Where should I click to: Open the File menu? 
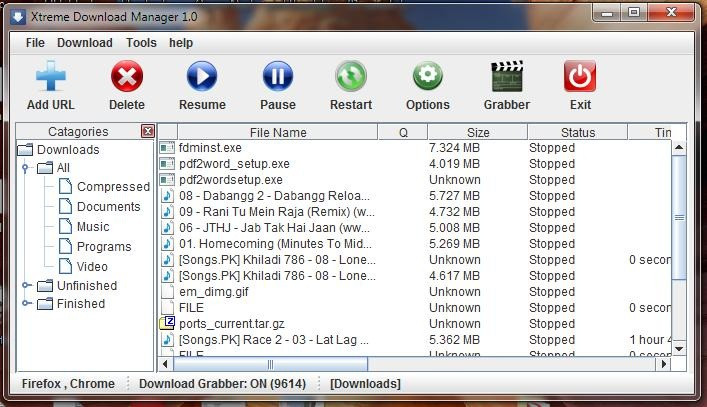point(35,43)
